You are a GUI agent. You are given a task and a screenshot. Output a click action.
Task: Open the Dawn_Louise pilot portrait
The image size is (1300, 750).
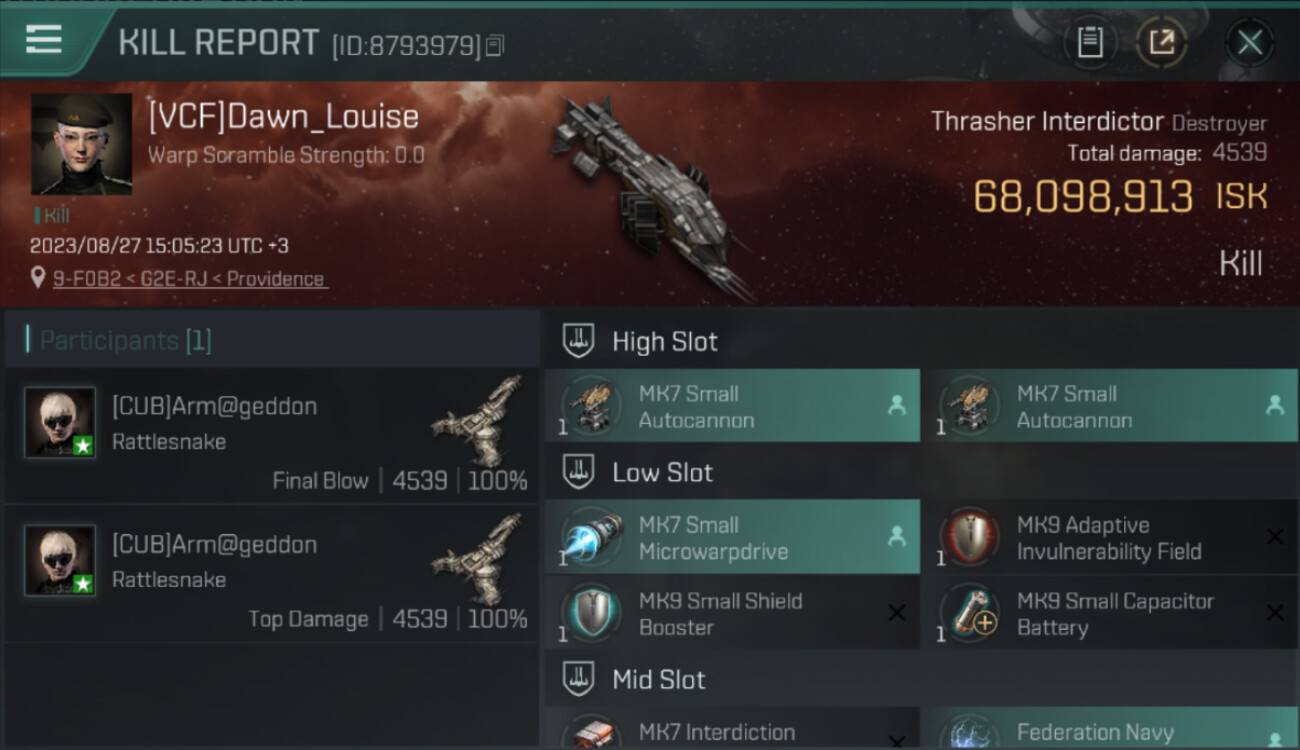[81, 144]
